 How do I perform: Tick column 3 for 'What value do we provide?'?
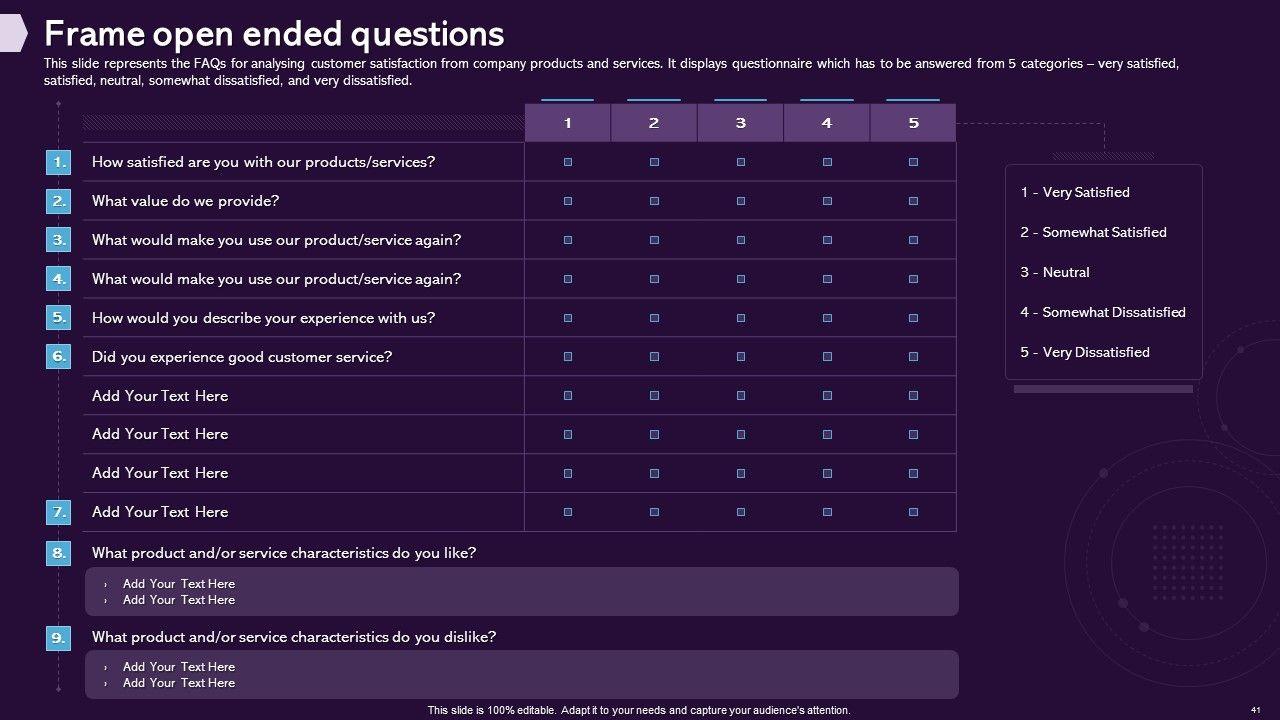[x=741, y=201]
